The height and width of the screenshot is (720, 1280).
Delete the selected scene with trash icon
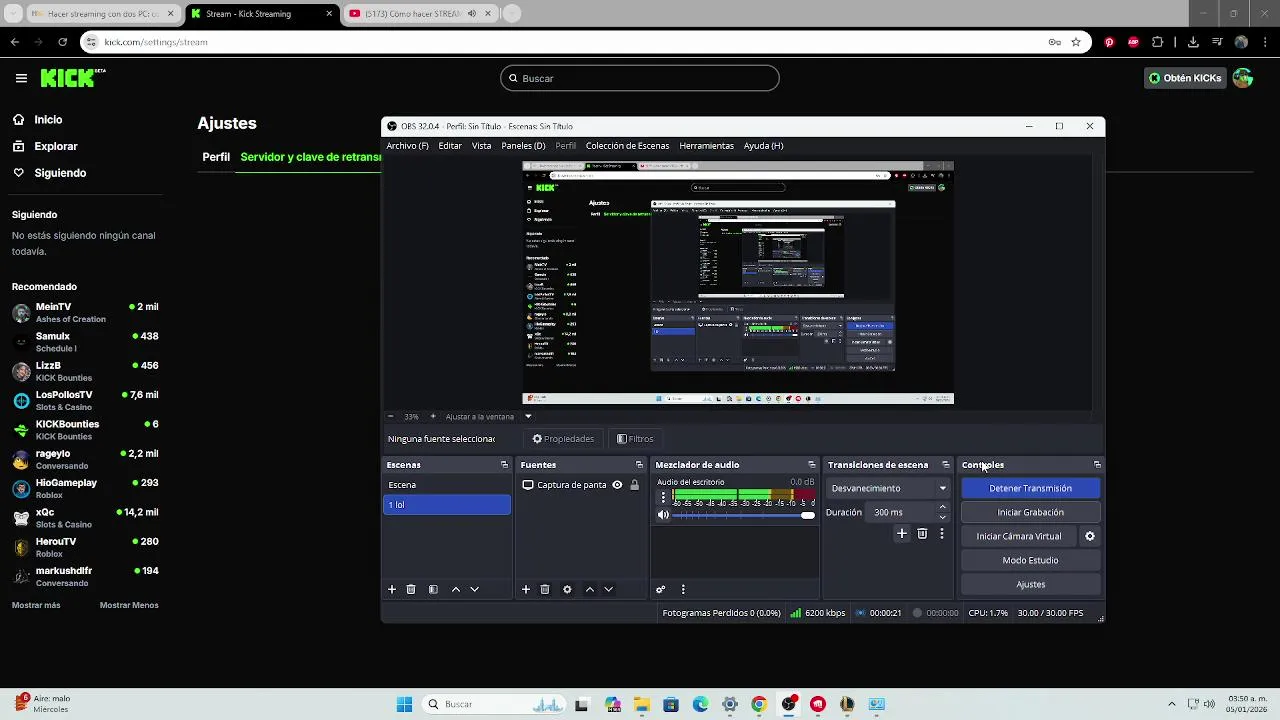411,590
